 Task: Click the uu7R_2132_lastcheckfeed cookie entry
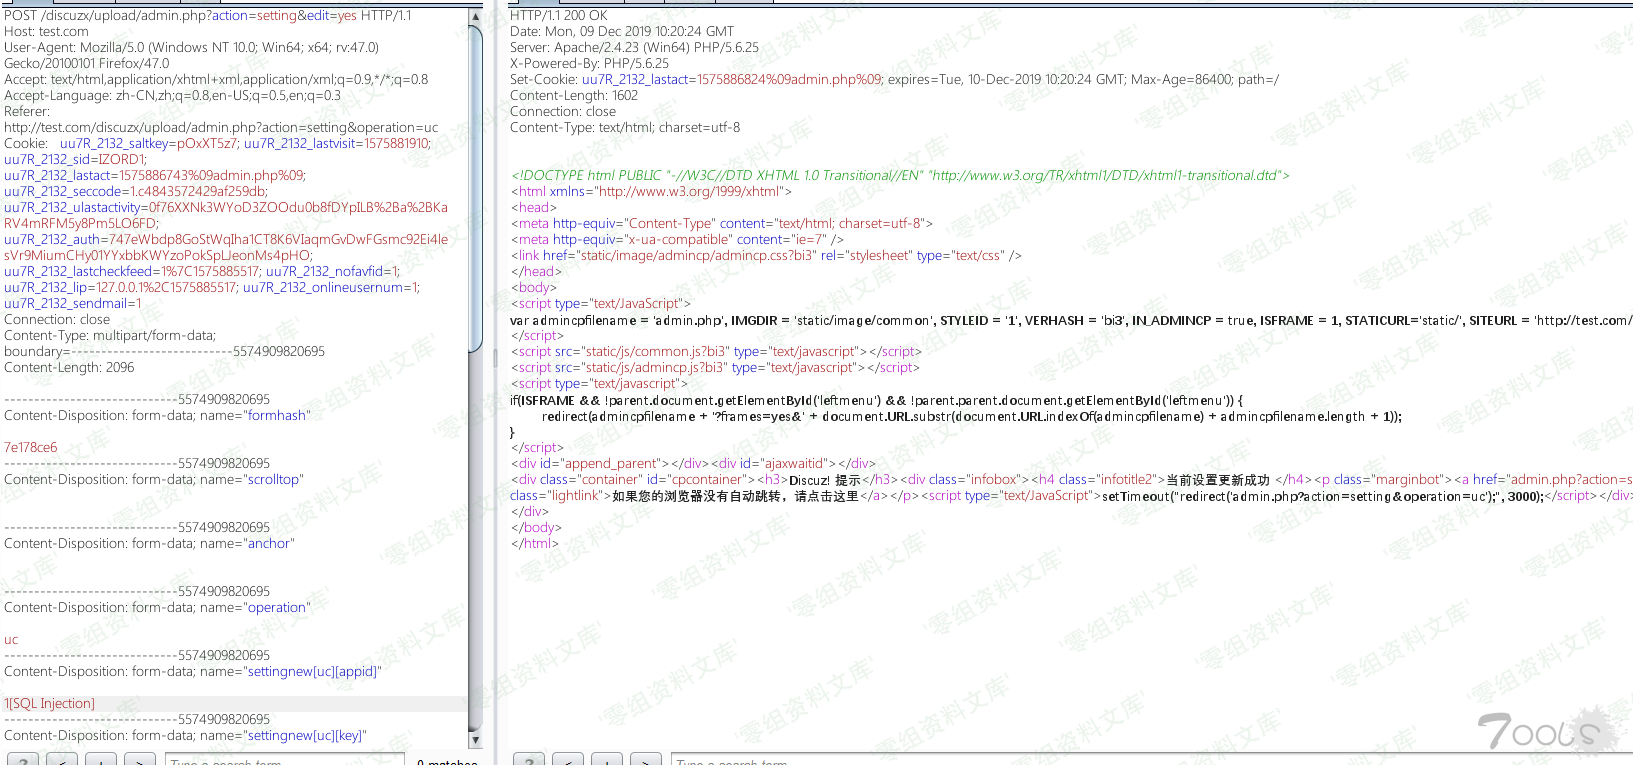coord(132,271)
